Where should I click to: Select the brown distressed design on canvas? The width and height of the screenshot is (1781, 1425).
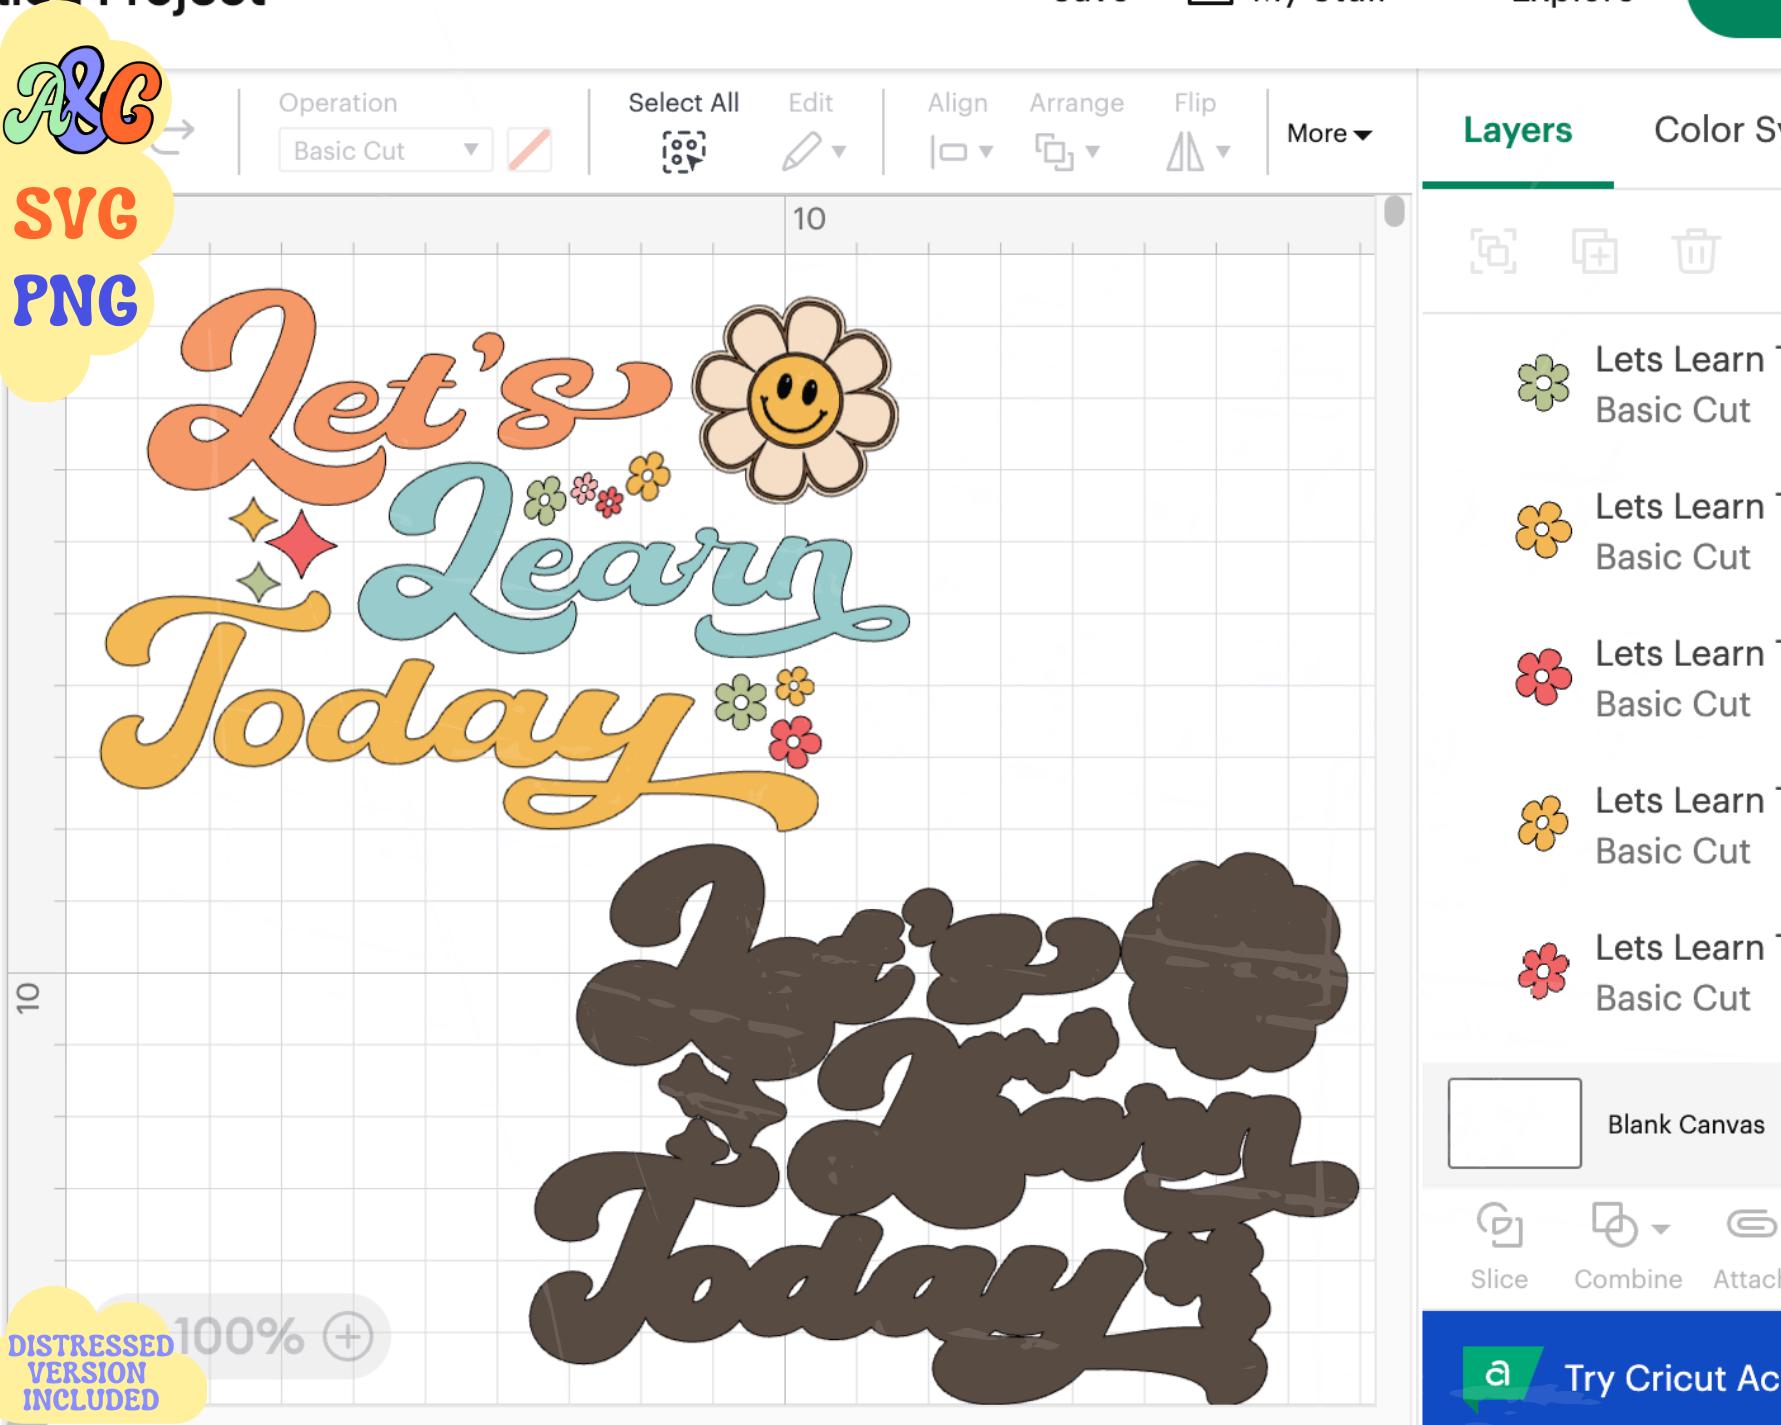pyautogui.click(x=945, y=1125)
